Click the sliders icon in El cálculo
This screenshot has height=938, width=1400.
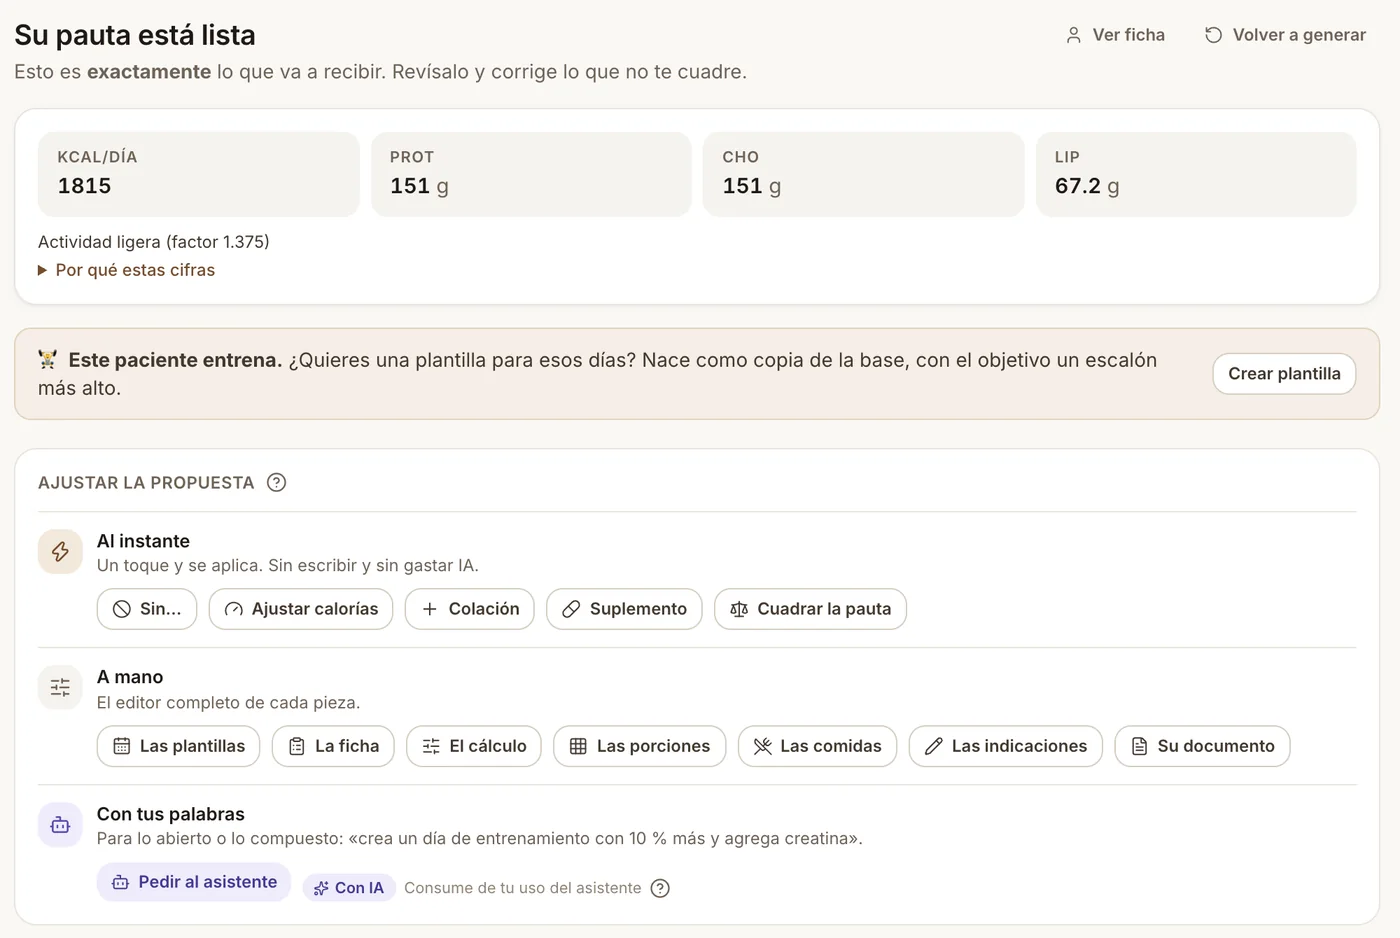coord(431,746)
